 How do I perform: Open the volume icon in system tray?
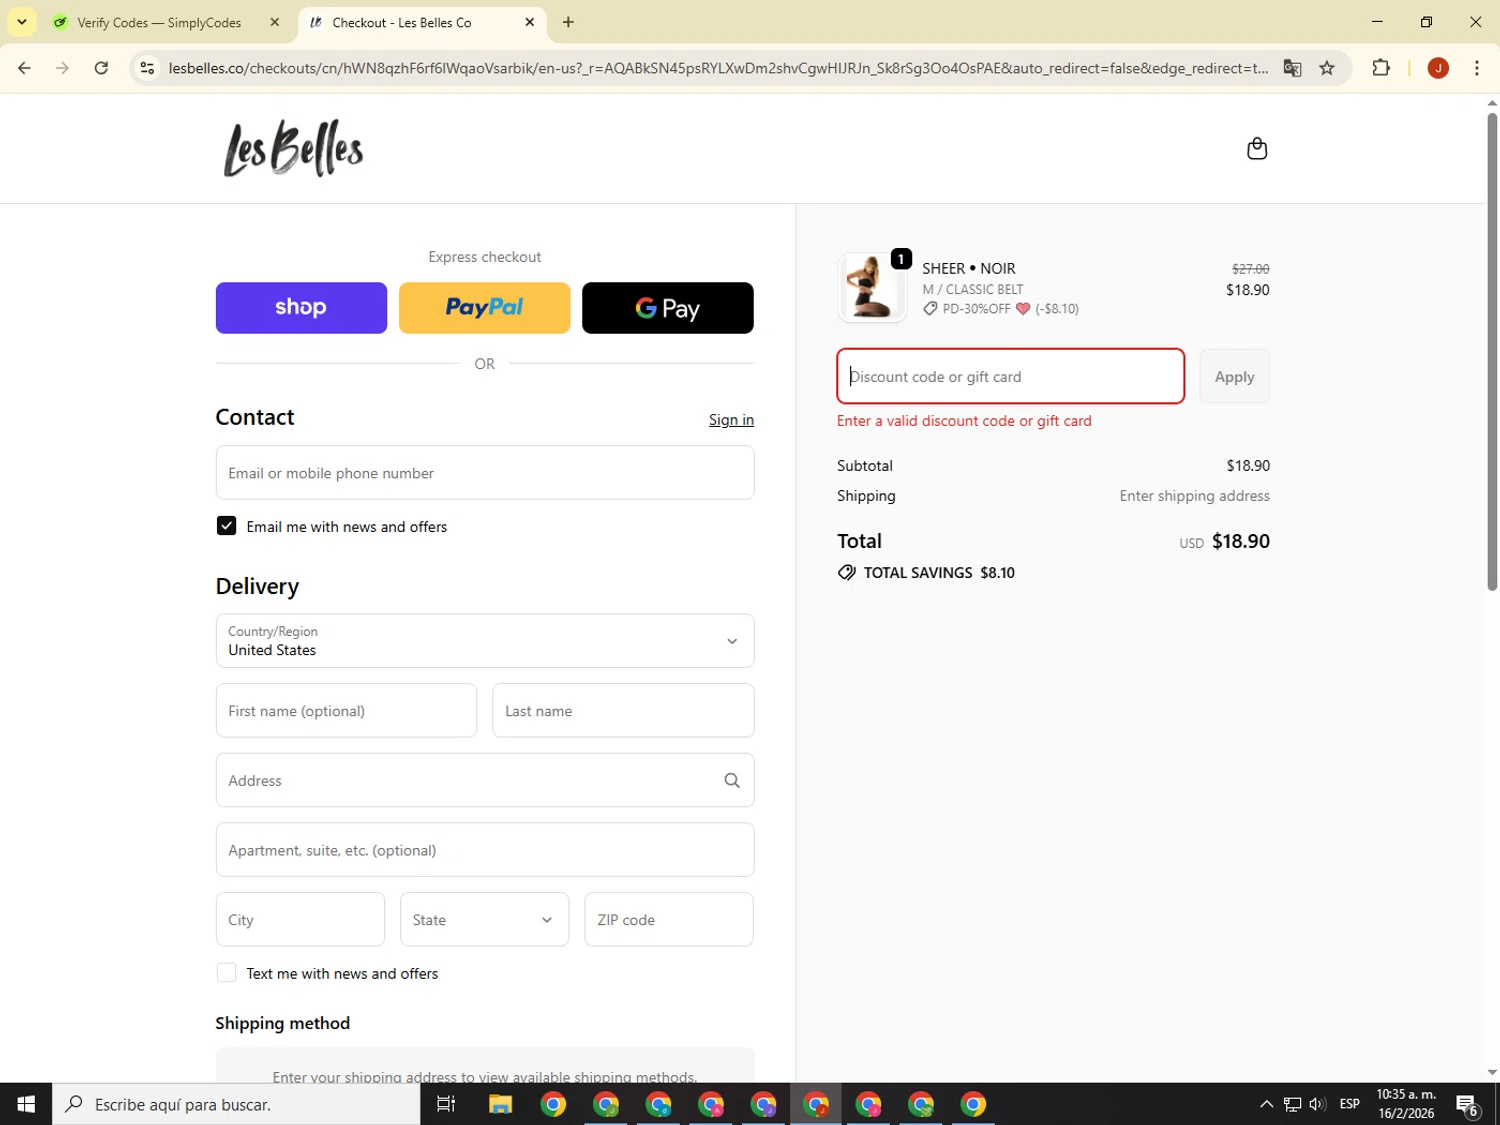pos(1317,1104)
